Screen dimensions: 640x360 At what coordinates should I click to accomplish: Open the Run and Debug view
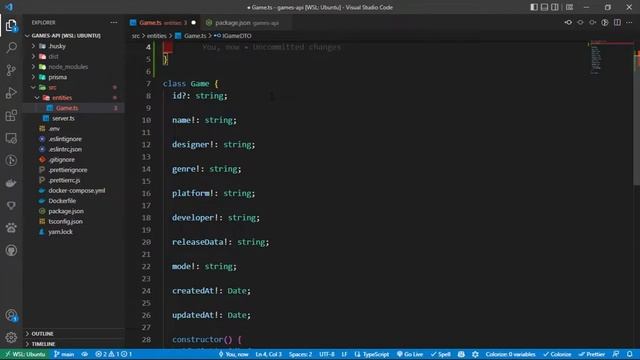coord(11,93)
